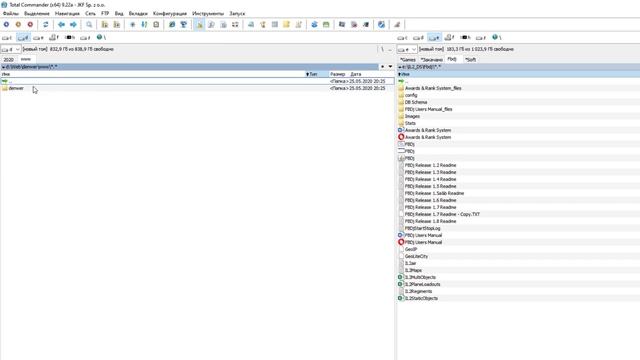Viewport: 640px width, 360px height.
Task: Select drive h in left drive bar
Action: point(70,38)
